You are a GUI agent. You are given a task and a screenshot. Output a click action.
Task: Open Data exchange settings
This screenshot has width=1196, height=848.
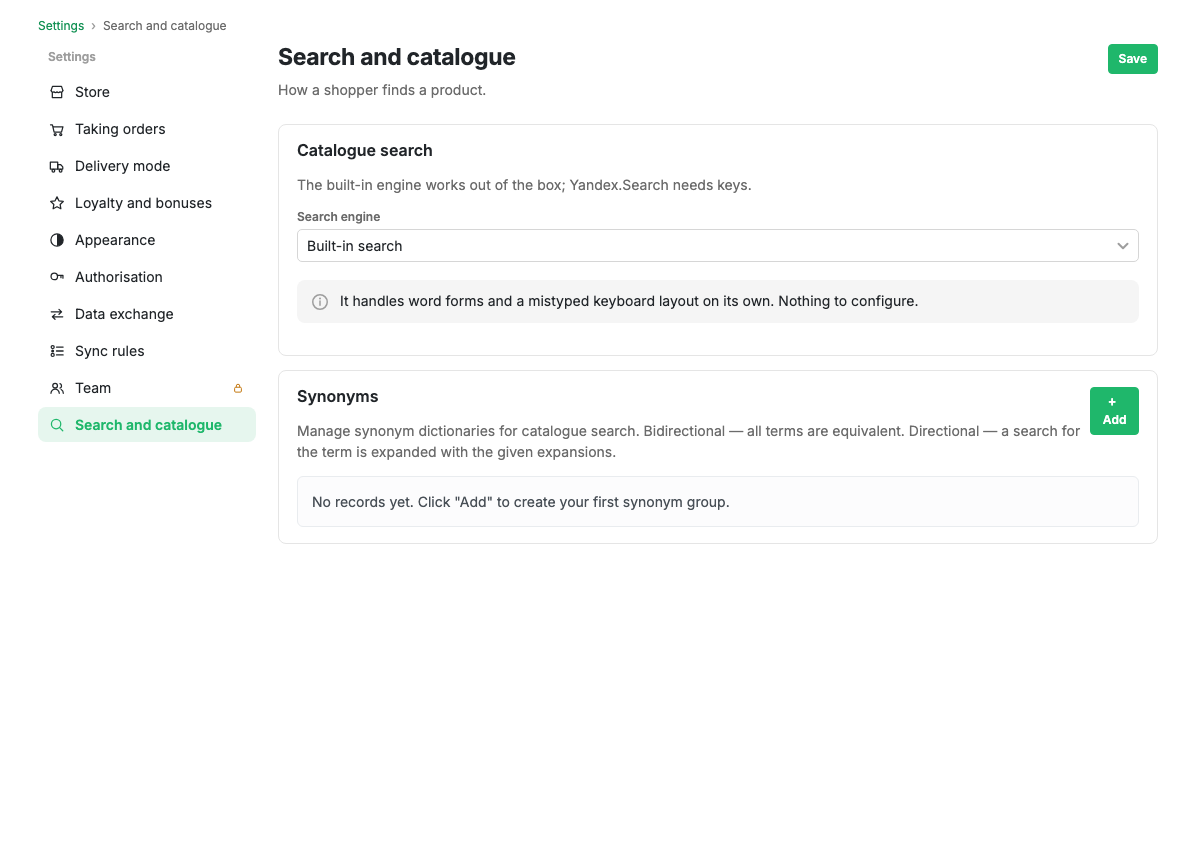146,314
